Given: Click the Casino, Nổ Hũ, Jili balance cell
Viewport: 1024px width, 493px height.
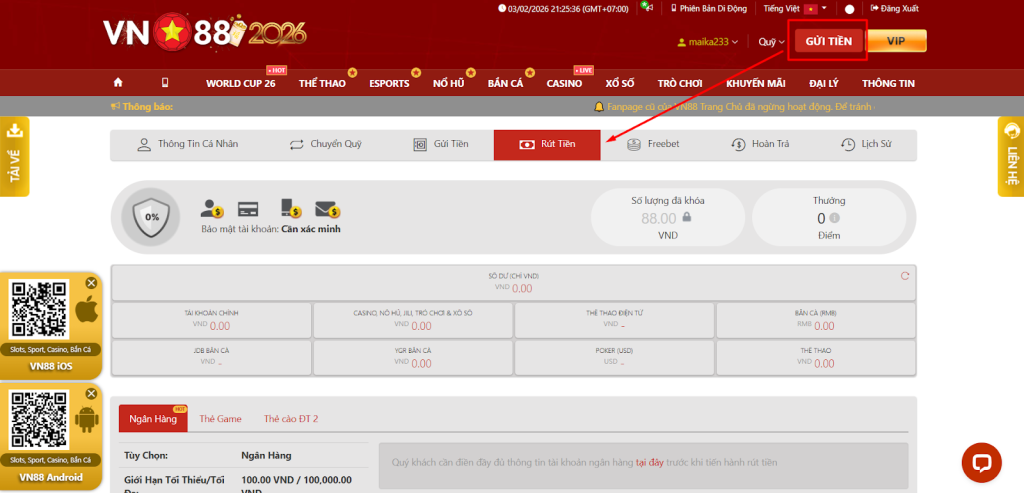Looking at the screenshot, I should 413,319.
